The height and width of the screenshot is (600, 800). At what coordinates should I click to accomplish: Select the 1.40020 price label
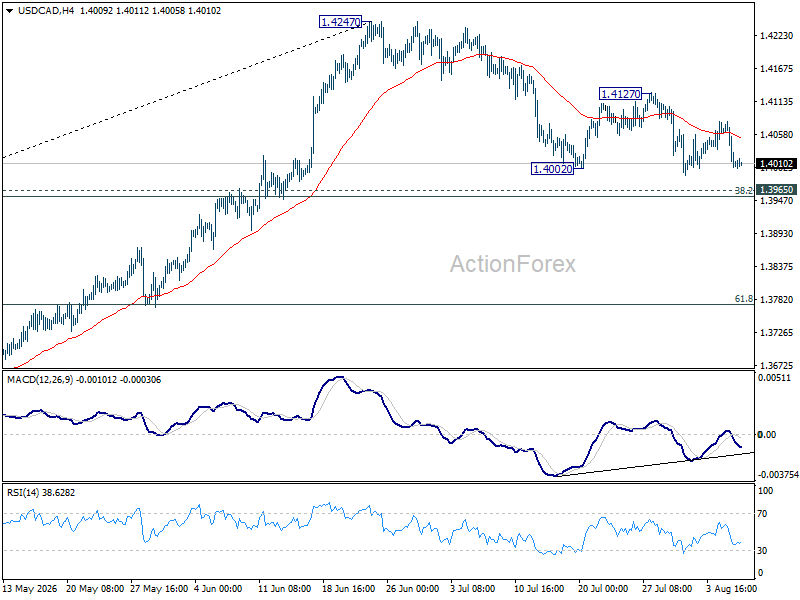(553, 168)
